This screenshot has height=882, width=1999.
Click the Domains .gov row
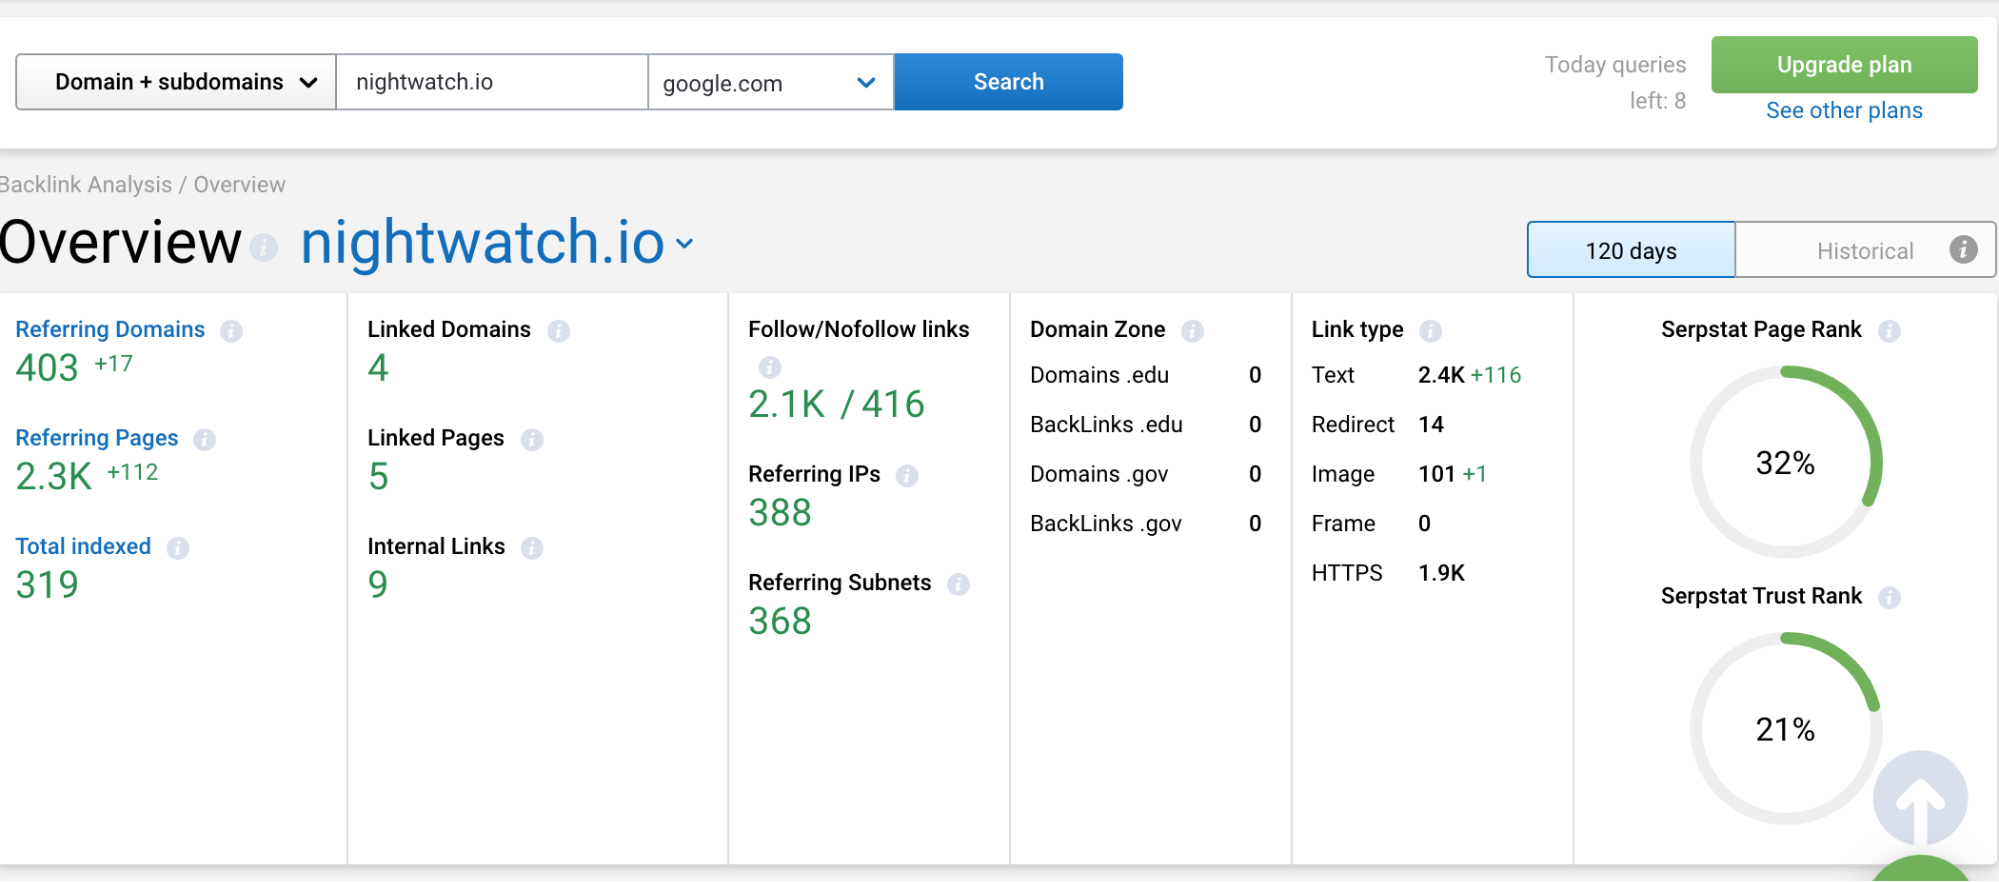(1146, 474)
